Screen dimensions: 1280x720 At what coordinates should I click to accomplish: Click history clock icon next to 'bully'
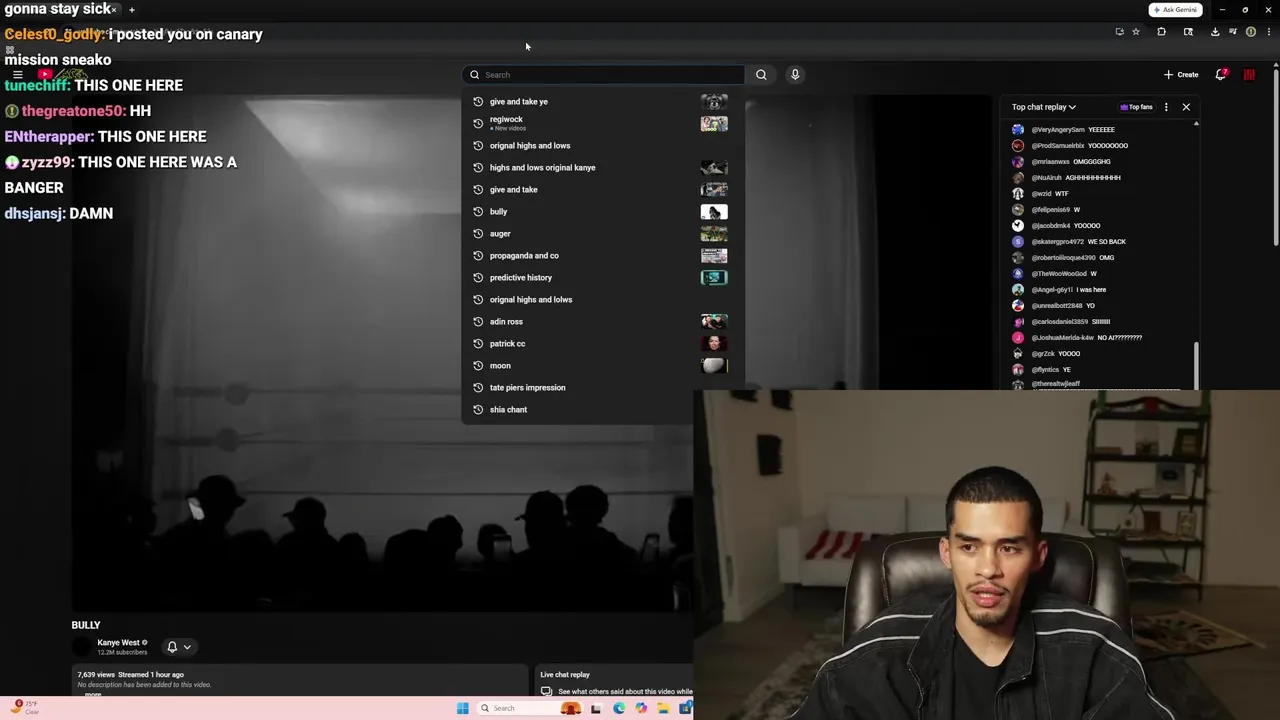pyautogui.click(x=478, y=211)
